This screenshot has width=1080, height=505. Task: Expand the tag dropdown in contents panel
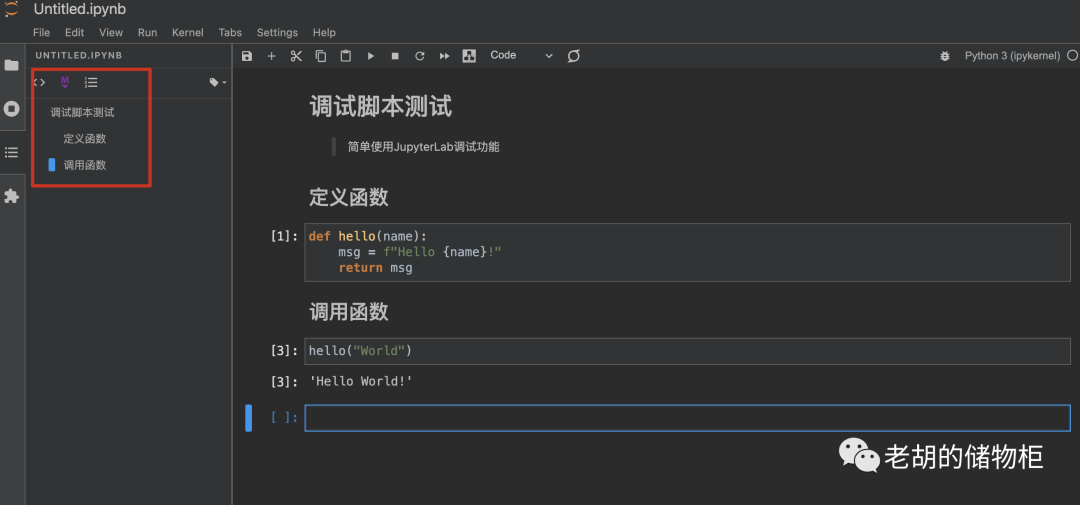point(217,82)
